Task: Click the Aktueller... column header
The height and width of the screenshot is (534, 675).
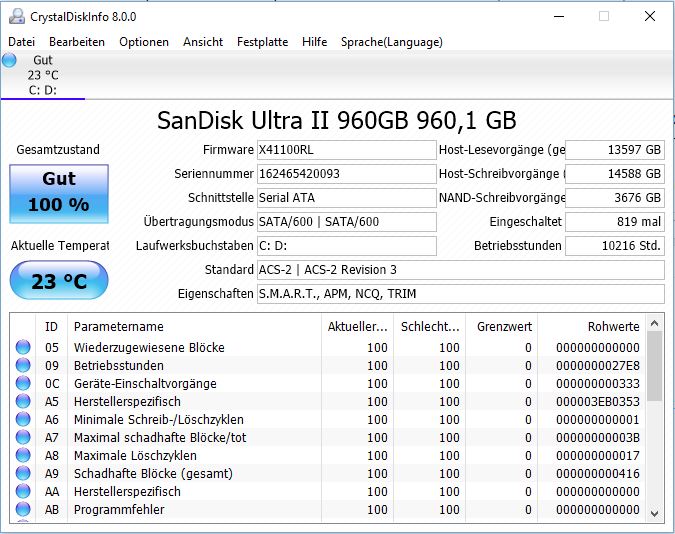Action: tap(357, 326)
